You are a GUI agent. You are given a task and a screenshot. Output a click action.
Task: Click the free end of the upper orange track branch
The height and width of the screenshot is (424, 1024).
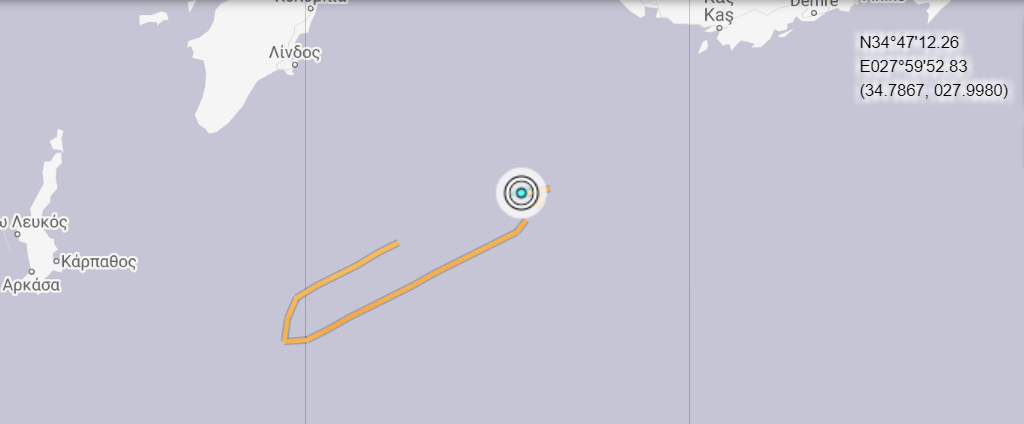pos(396,244)
